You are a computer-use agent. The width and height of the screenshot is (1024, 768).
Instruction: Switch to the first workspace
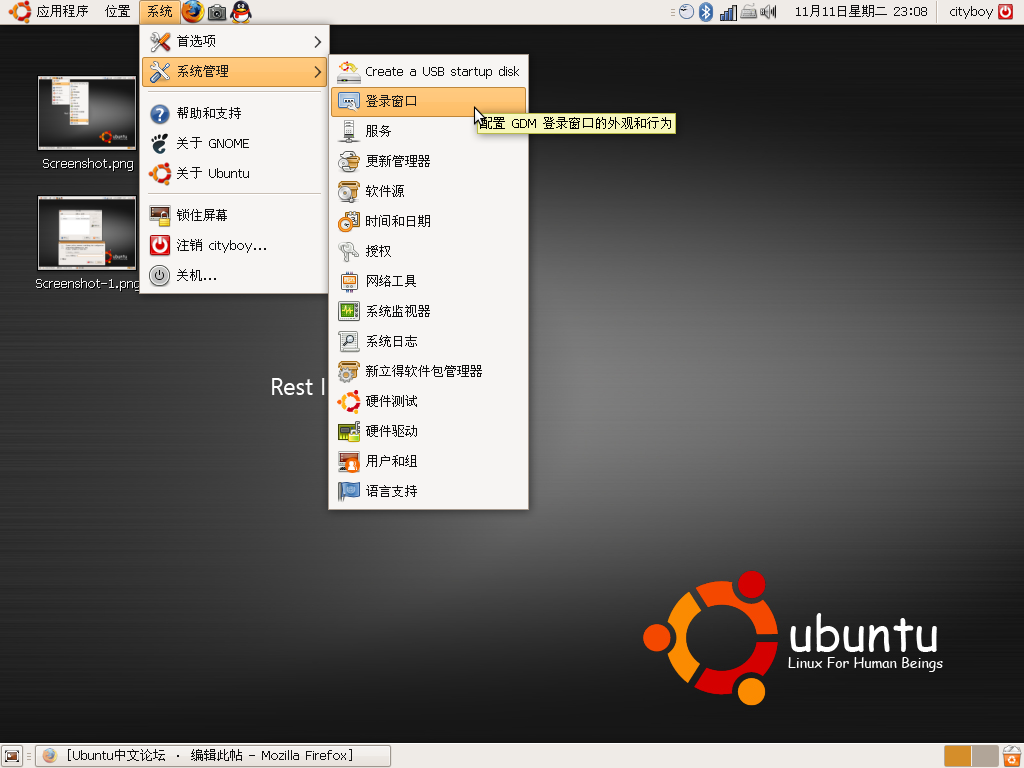point(957,756)
